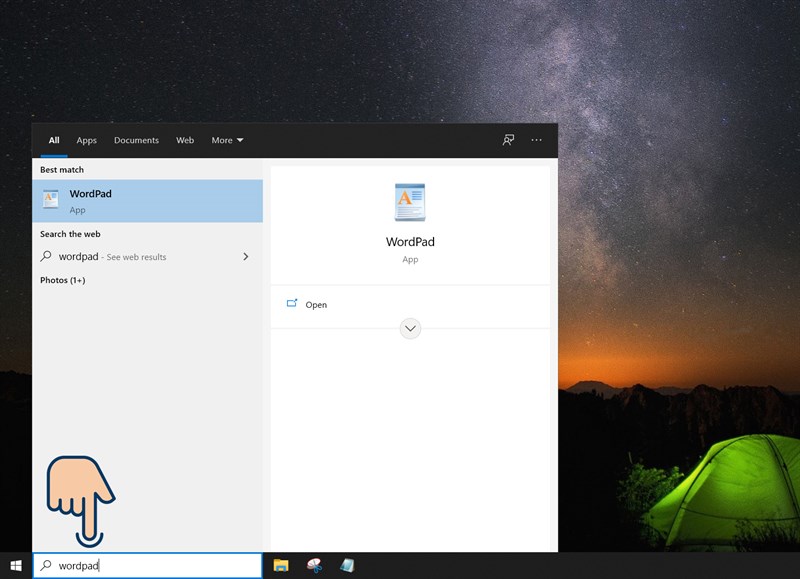Click the magnifier beside wordpad web result

coord(46,256)
